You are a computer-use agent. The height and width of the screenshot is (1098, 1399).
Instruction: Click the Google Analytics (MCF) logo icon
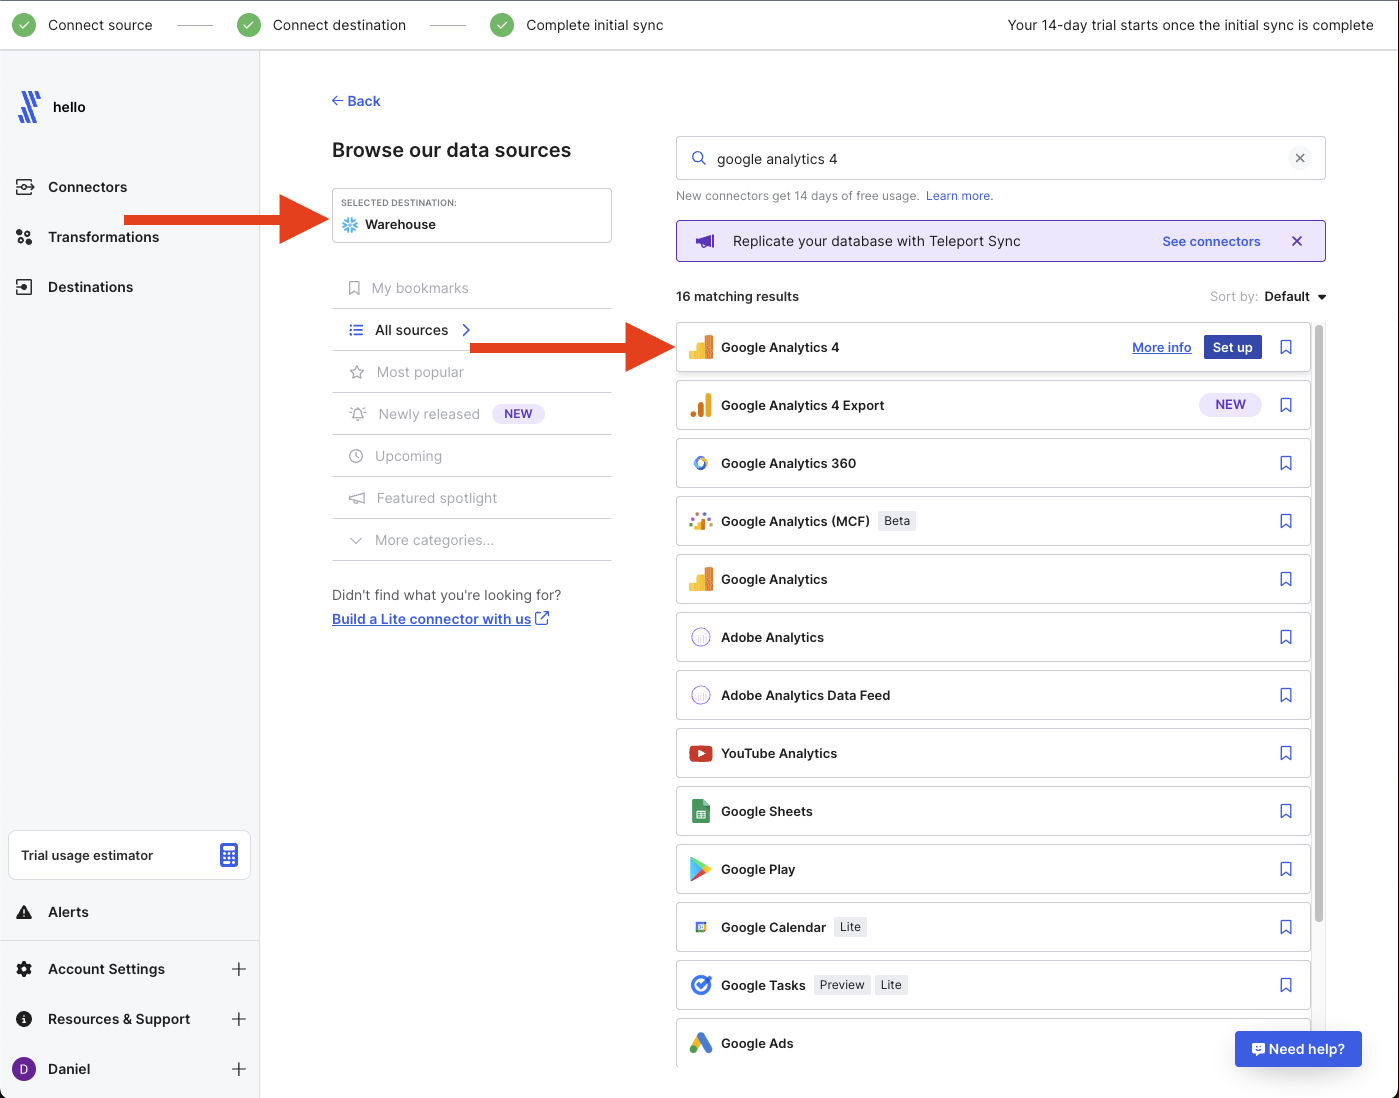pos(701,521)
